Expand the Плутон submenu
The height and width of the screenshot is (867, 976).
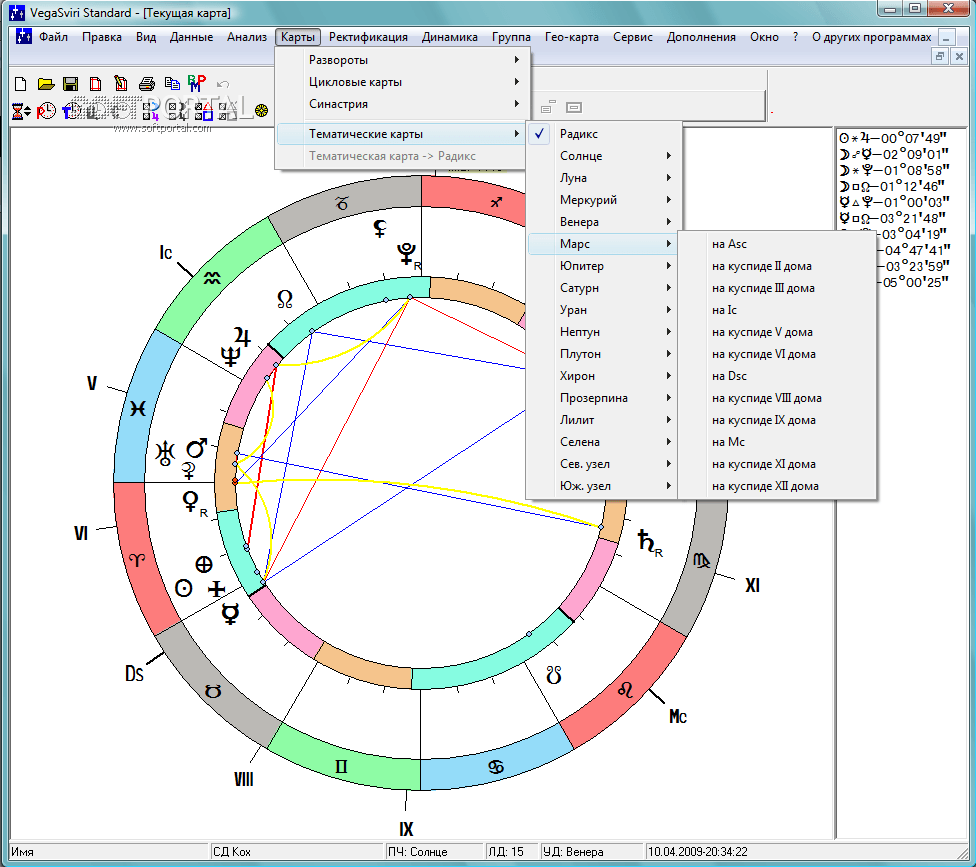(604, 354)
